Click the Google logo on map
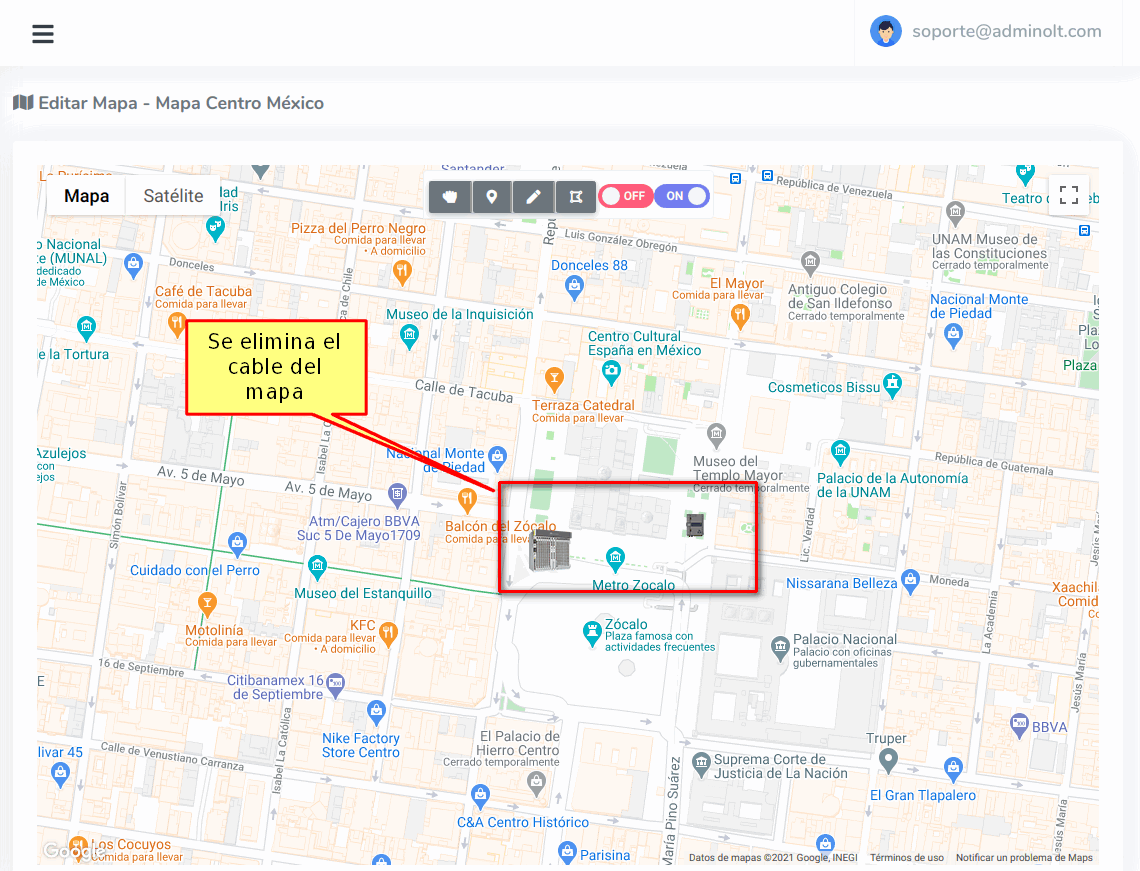The image size is (1140, 871). pos(70,851)
